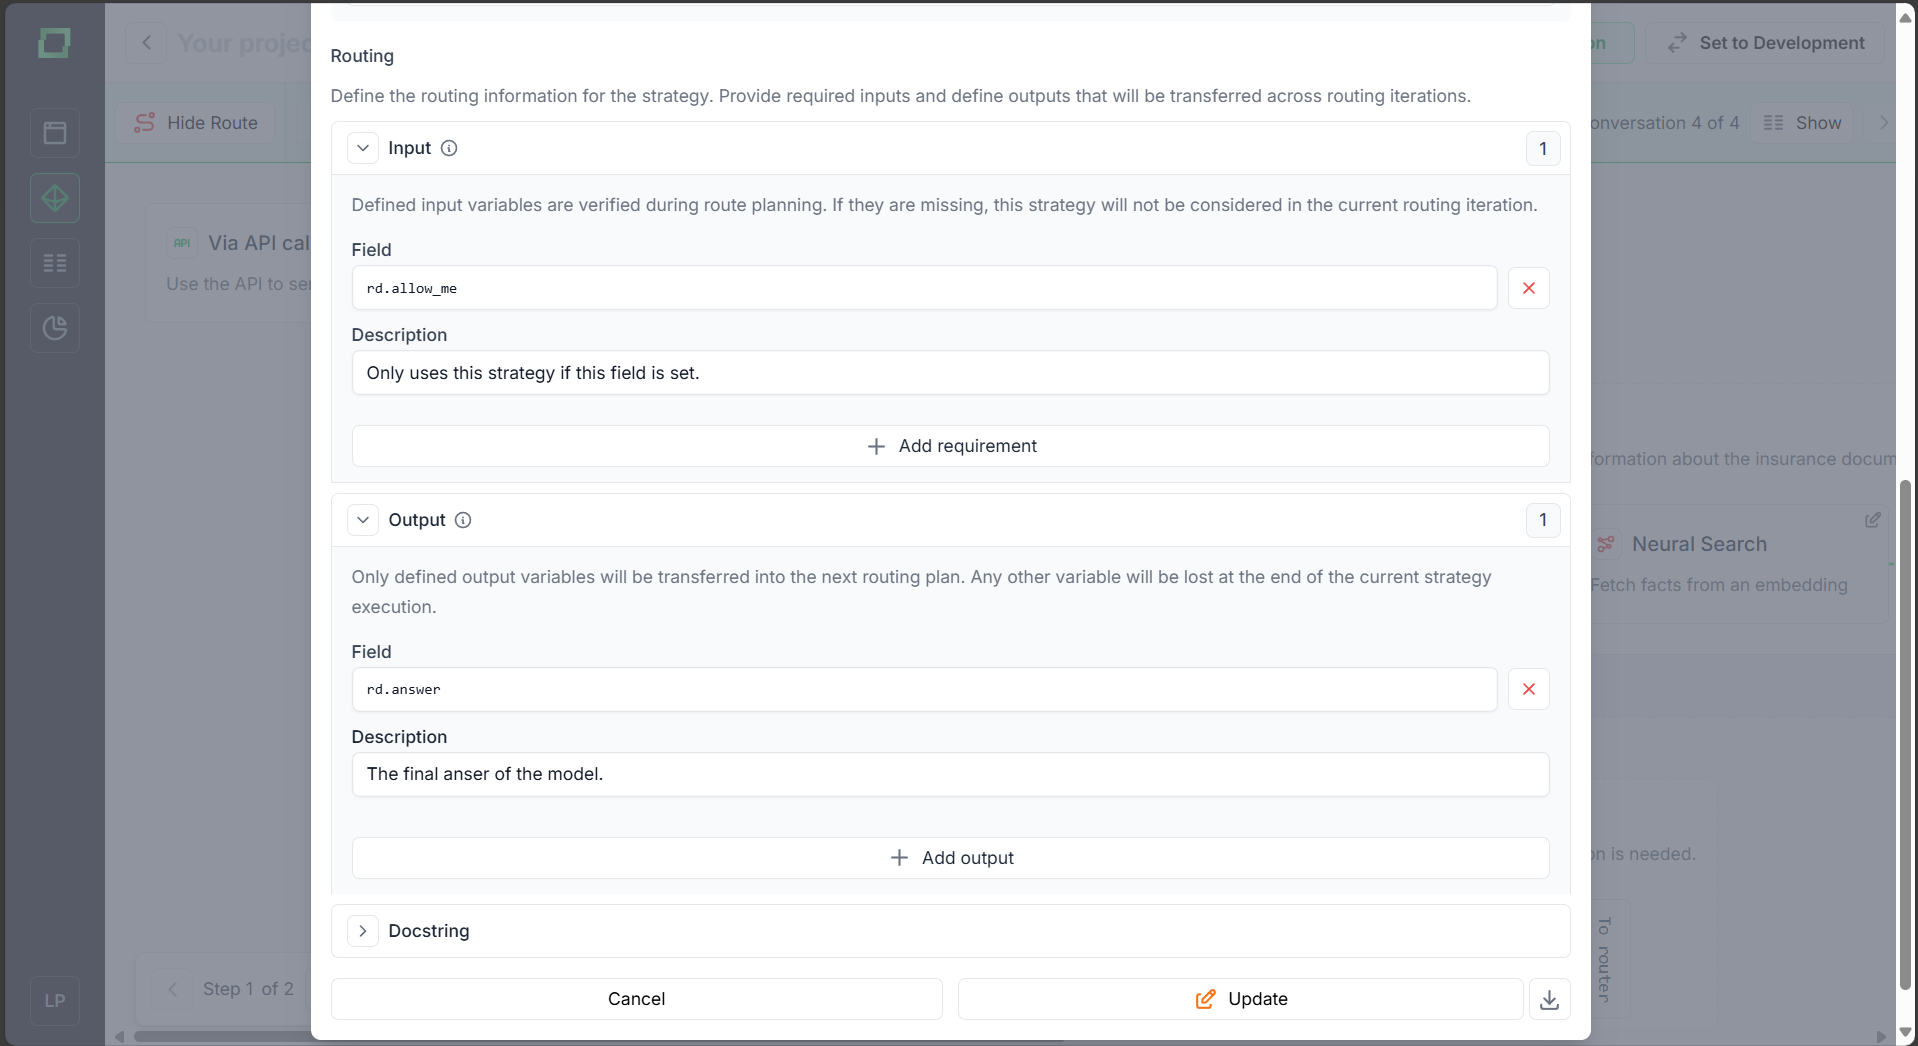Open the Output info tooltip icon
Image resolution: width=1918 pixels, height=1046 pixels.
coord(463,520)
